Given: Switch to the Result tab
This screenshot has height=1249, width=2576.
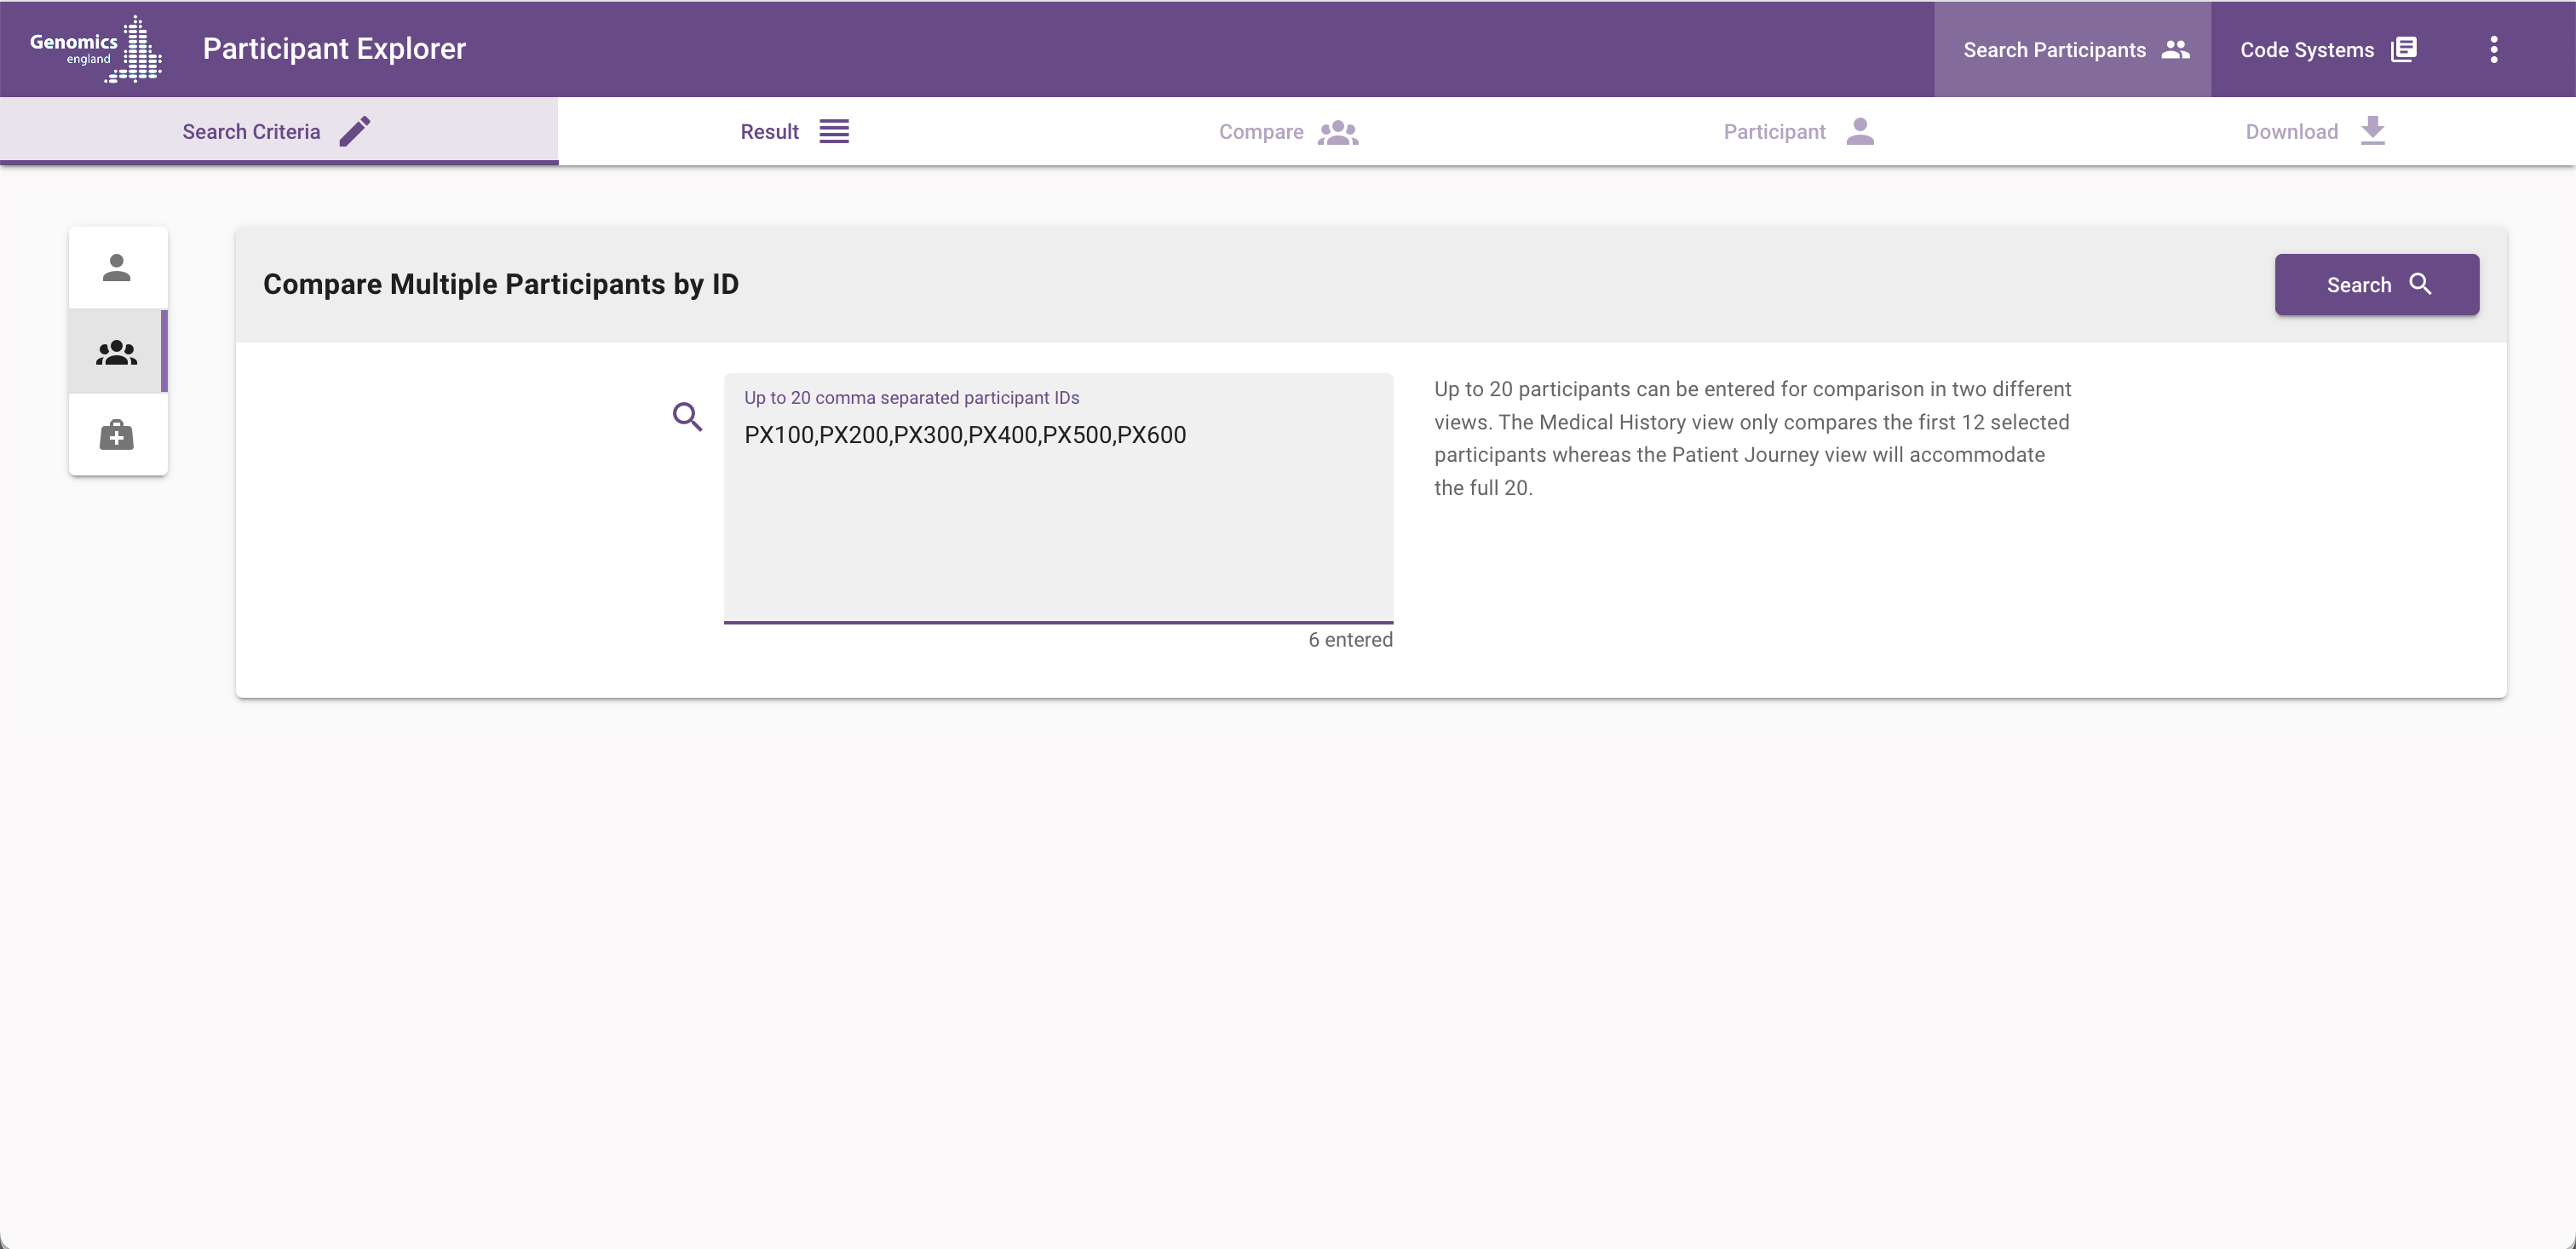Looking at the screenshot, I should (x=770, y=131).
